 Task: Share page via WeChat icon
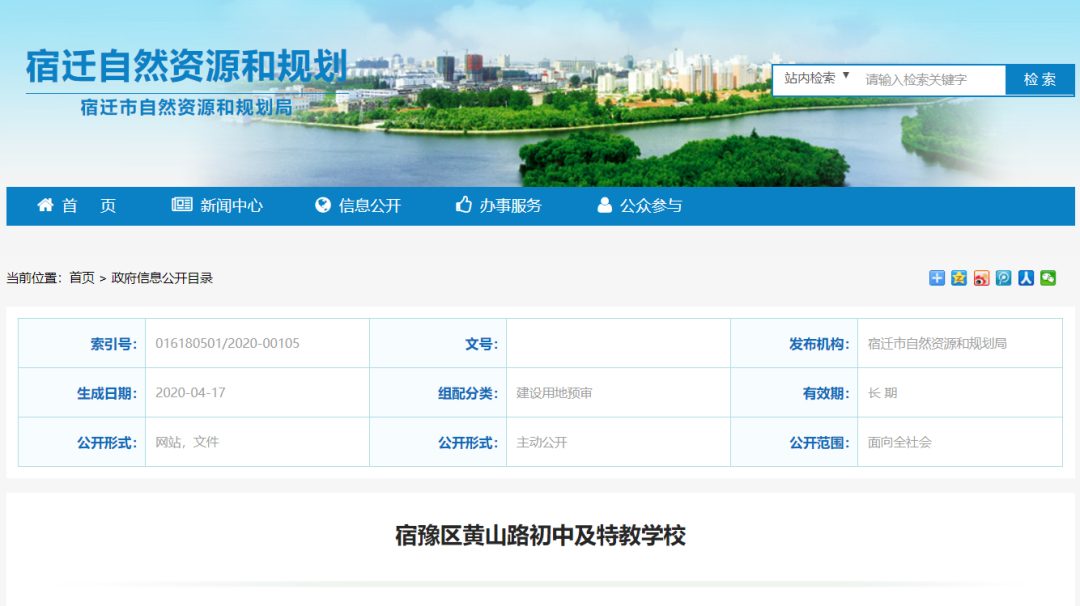[x=1048, y=278]
